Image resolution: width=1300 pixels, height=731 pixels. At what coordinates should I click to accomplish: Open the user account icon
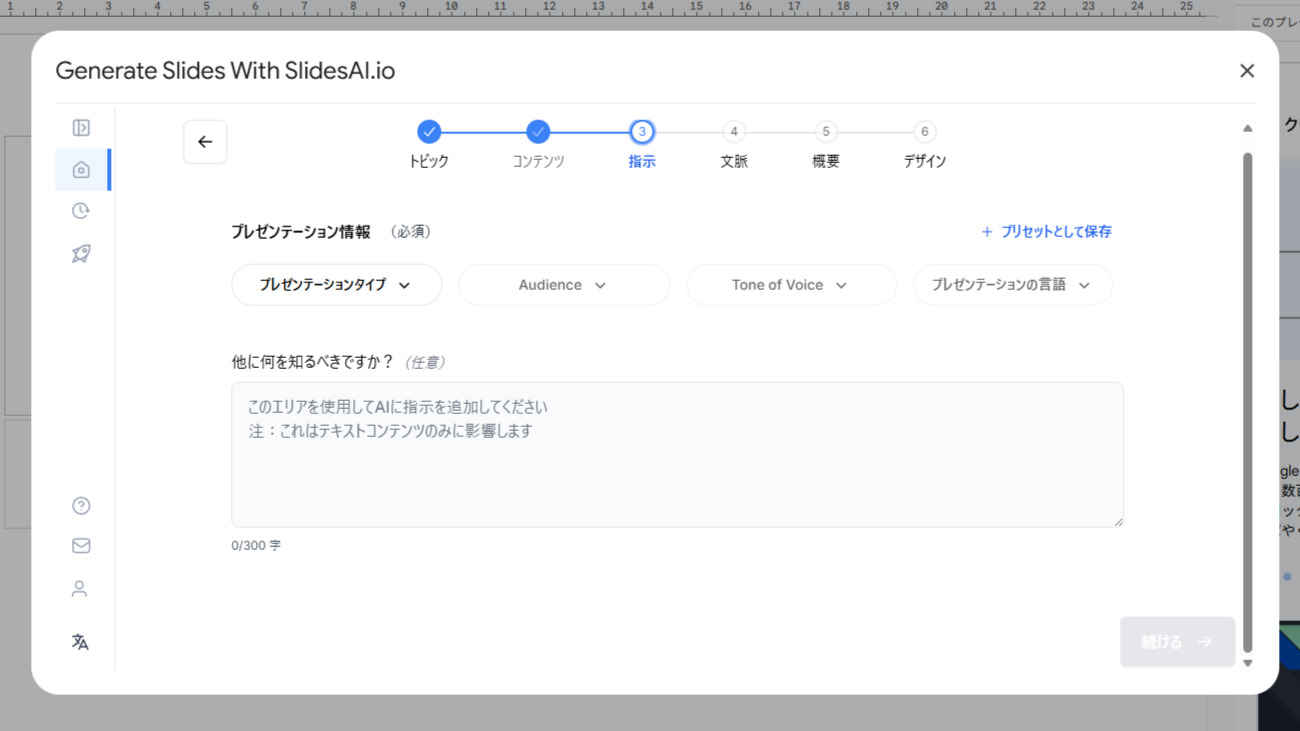(x=80, y=588)
